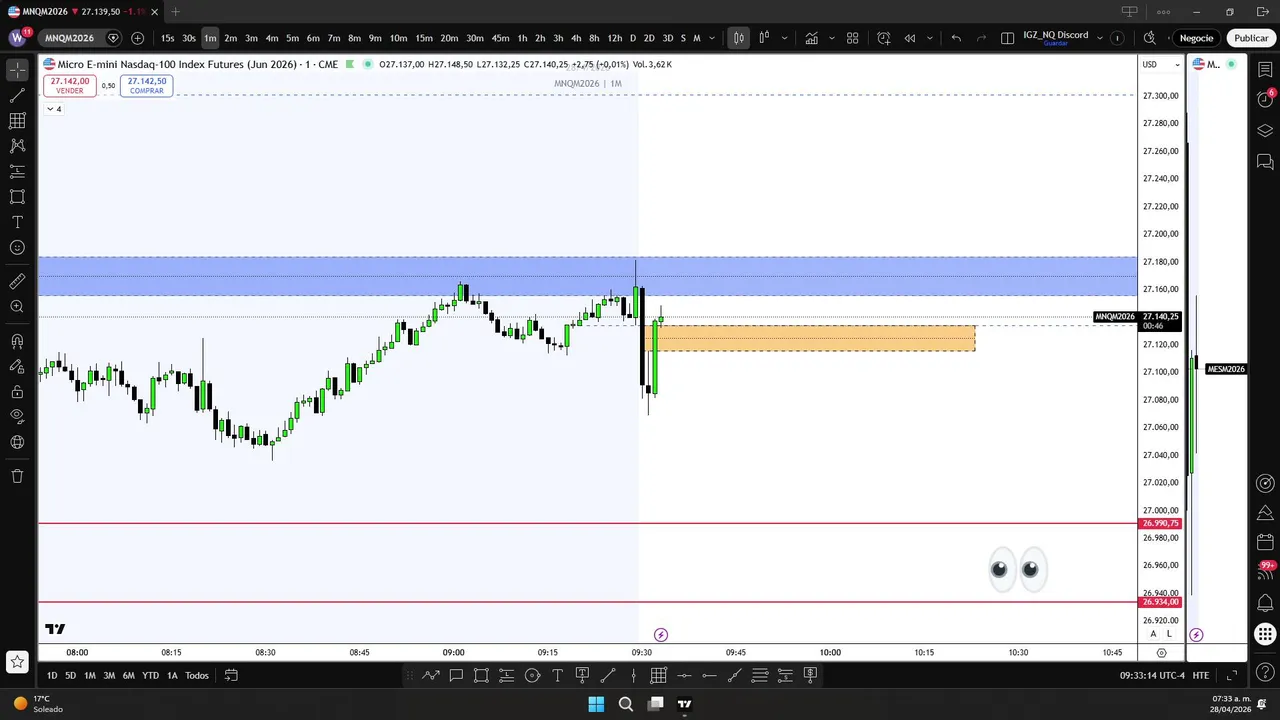The height and width of the screenshot is (720, 1280).
Task: Open forecasting and measurement tools
Action: (x=17, y=171)
